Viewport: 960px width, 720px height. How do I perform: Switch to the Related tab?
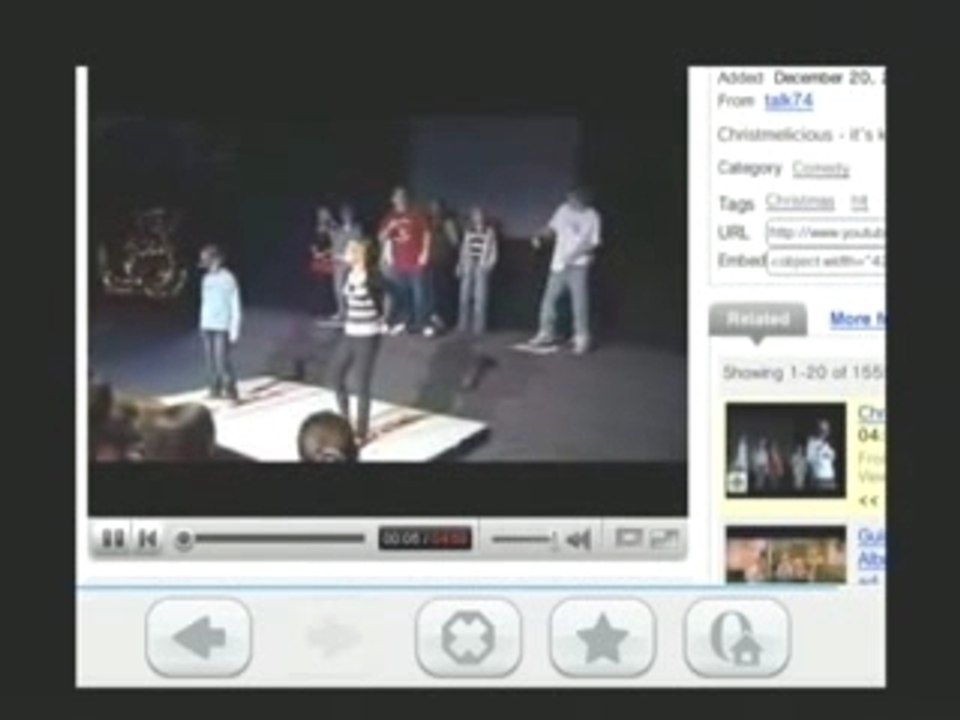pos(757,319)
